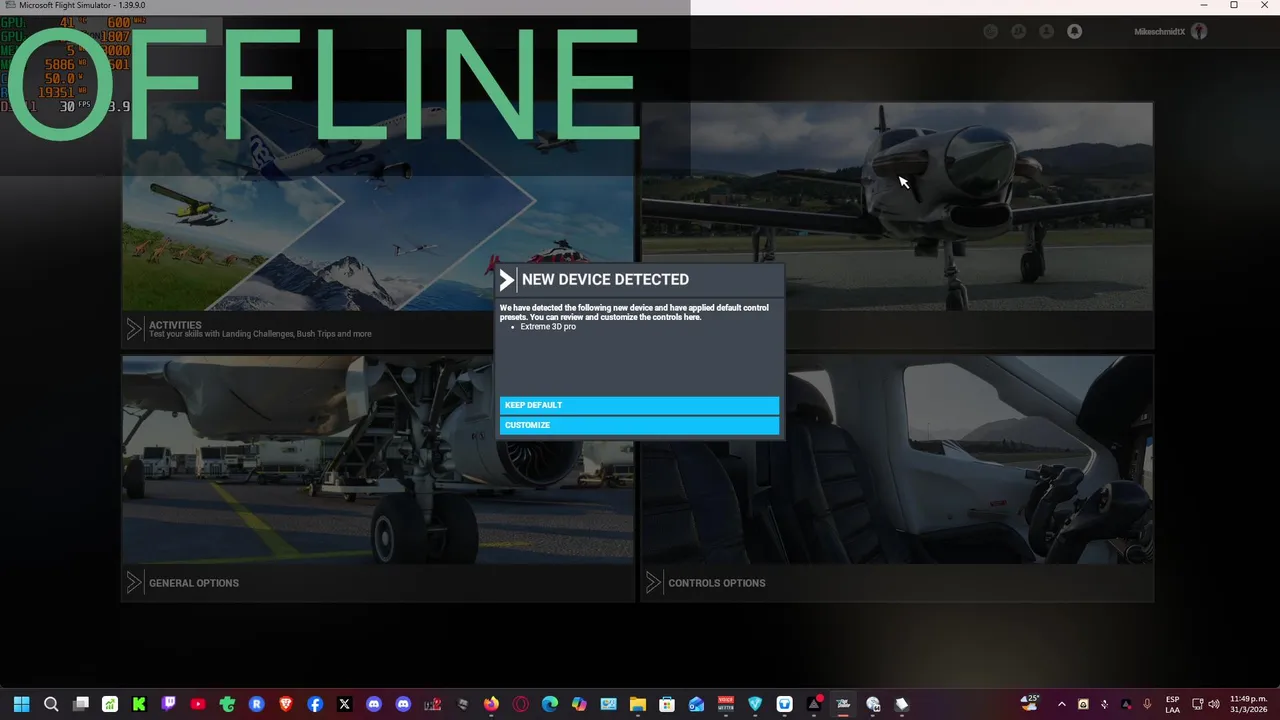Click the MikeschmidtX username
1280x720 pixels.
coord(1159,32)
